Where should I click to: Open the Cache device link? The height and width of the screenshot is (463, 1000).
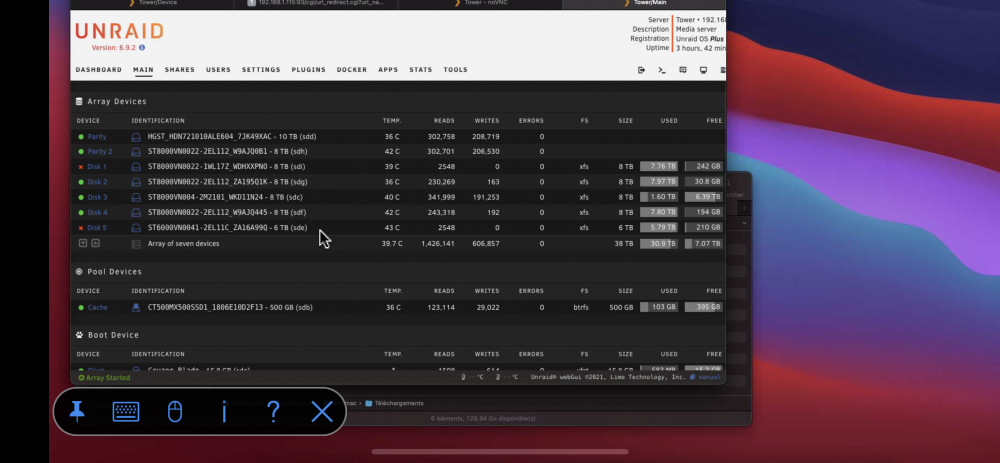click(x=98, y=307)
